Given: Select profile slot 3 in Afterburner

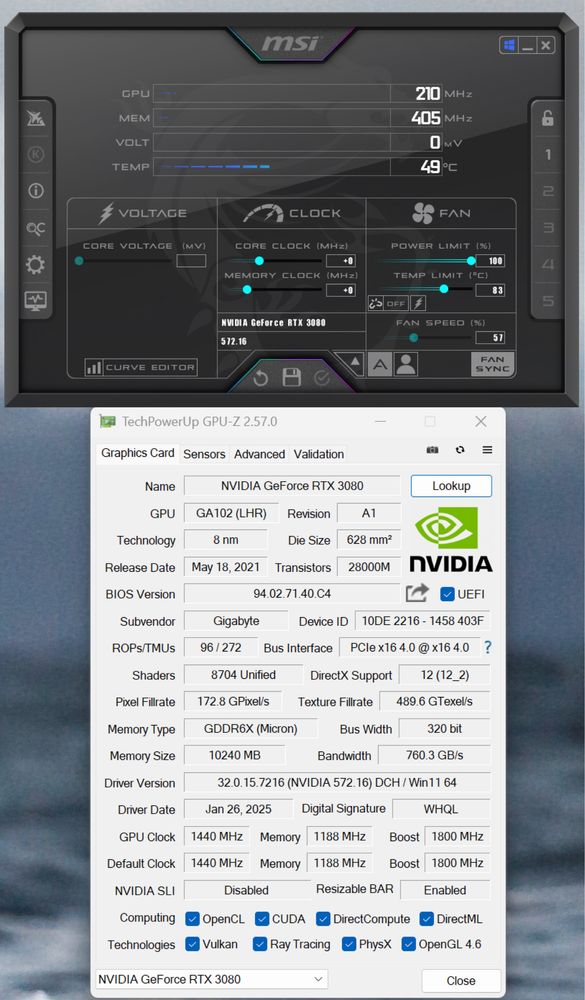Looking at the screenshot, I should 547,228.
